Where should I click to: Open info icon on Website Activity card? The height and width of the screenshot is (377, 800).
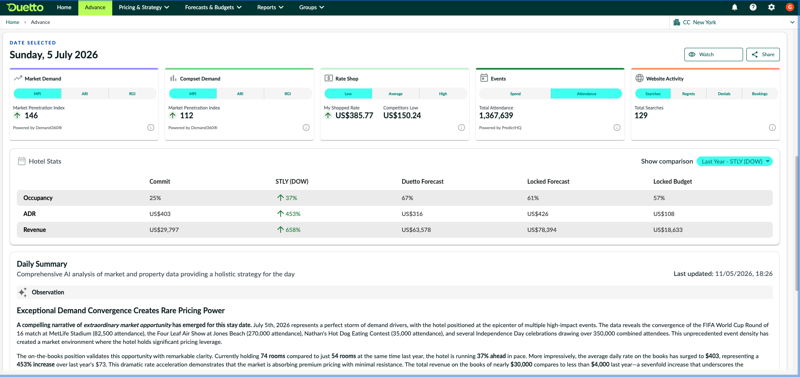[772, 128]
